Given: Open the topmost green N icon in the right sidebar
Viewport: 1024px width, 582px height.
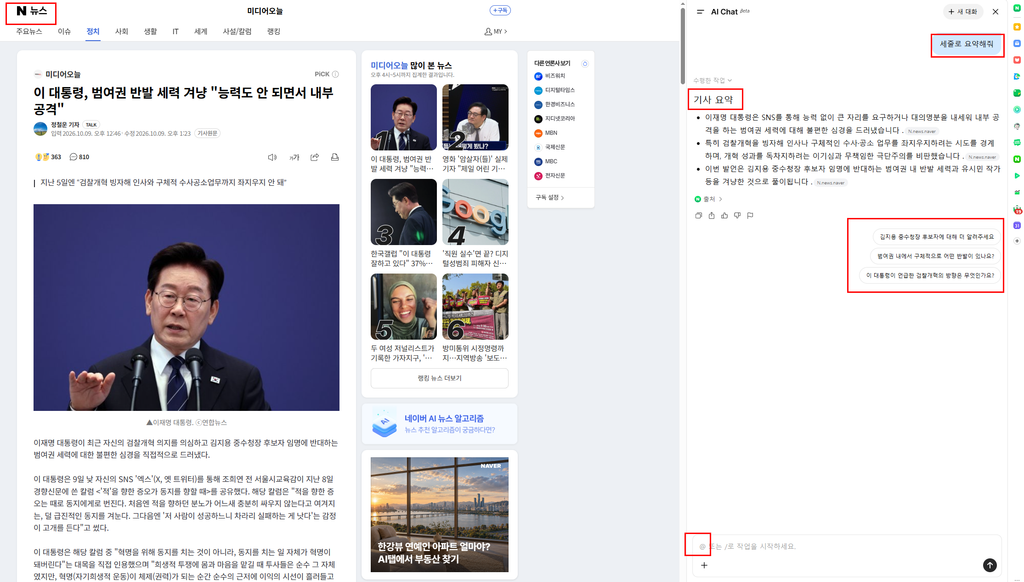Looking at the screenshot, I should pyautogui.click(x=1017, y=7).
